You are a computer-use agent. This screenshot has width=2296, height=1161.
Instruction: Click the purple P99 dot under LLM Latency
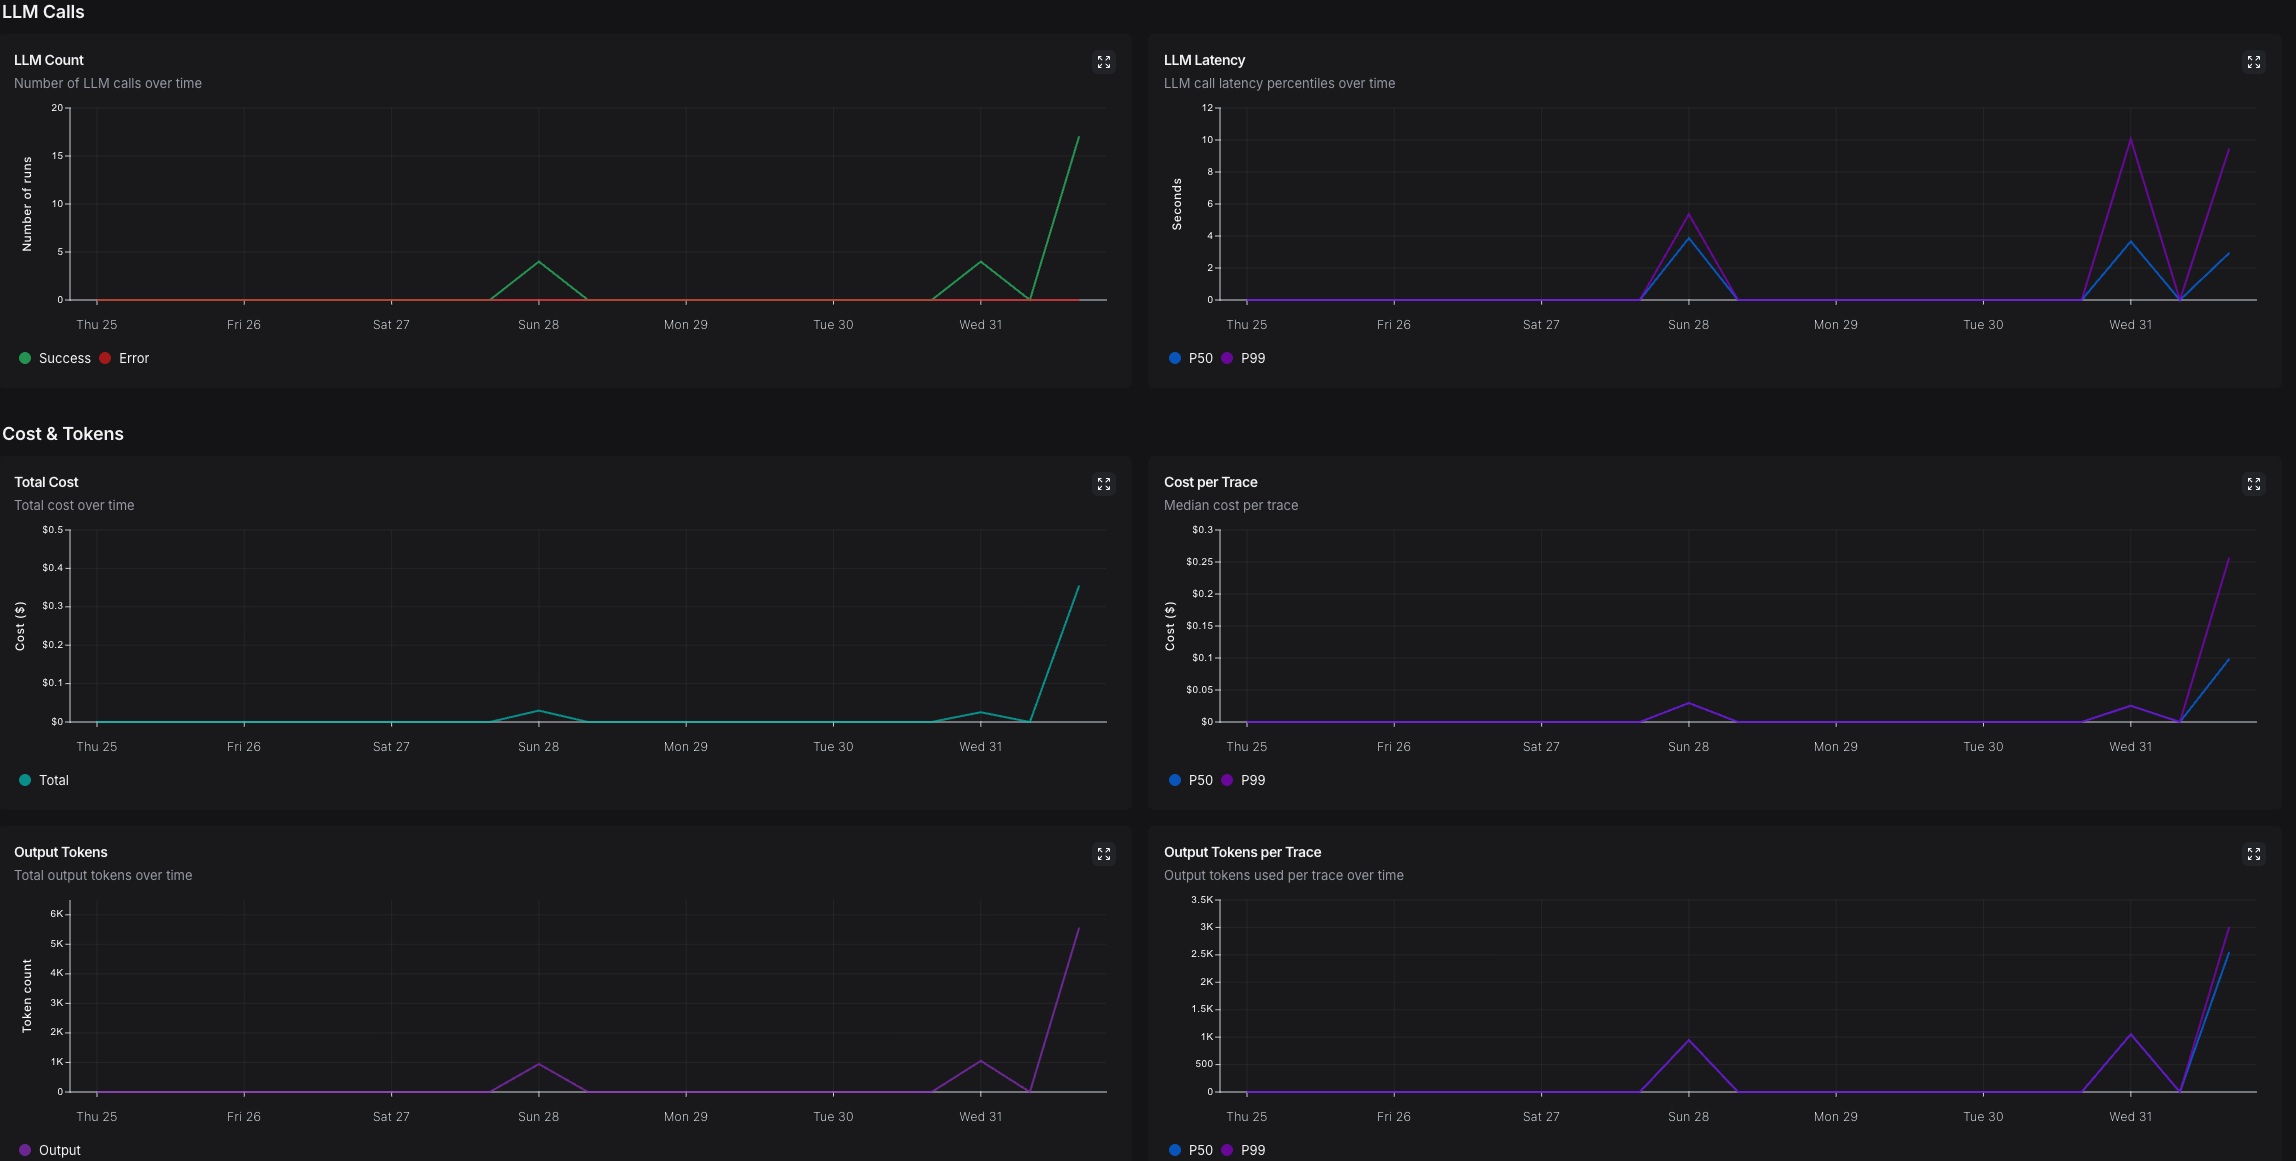[x=1228, y=358]
